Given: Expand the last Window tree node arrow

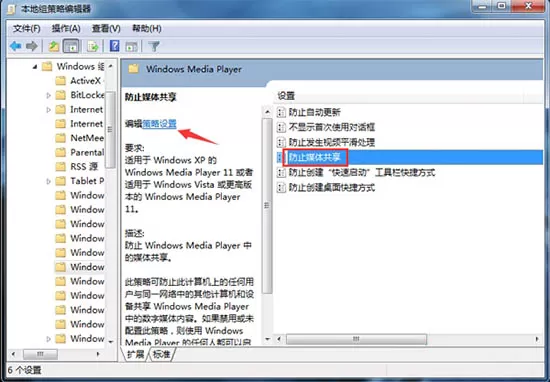Looking at the screenshot, I should pyautogui.click(x=48, y=339).
